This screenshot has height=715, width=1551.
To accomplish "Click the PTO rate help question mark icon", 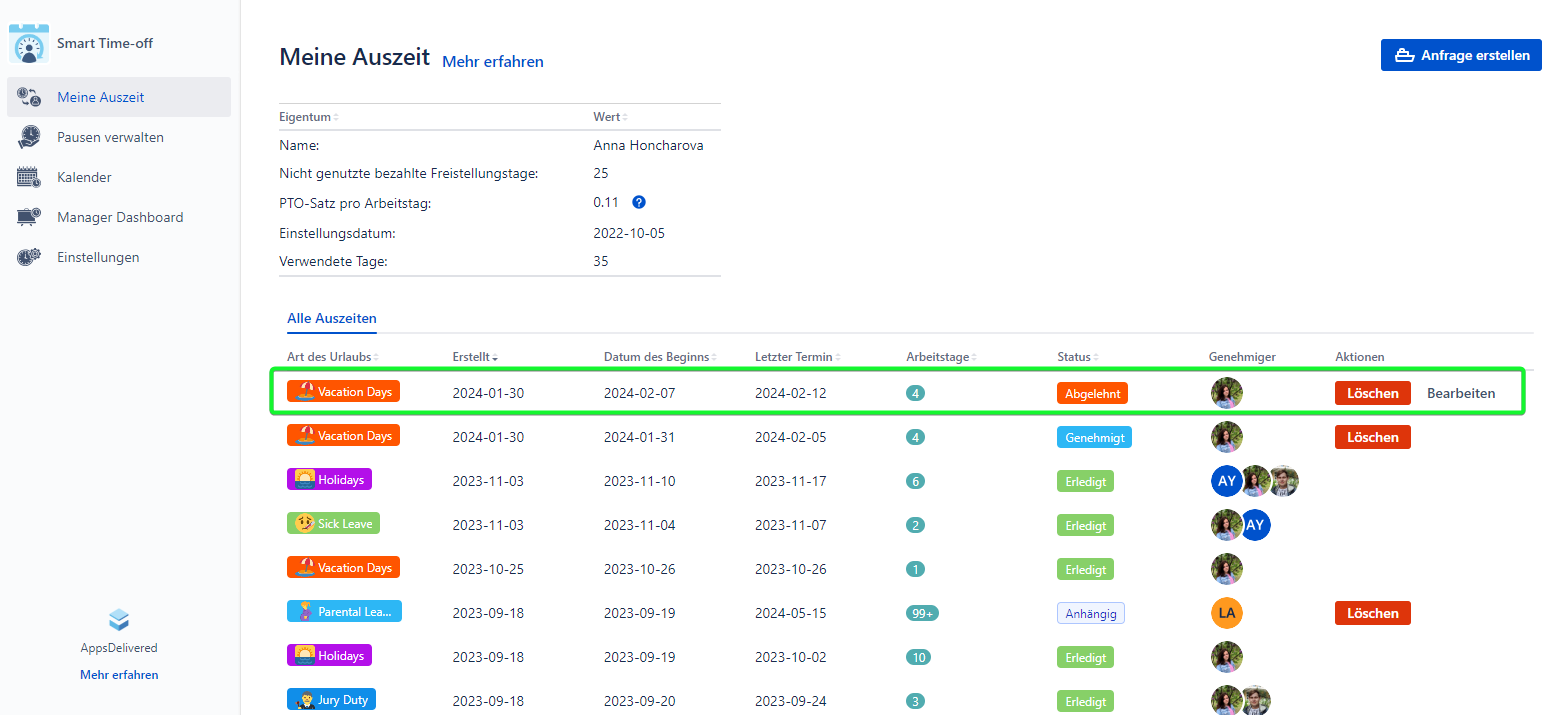I will coord(639,202).
